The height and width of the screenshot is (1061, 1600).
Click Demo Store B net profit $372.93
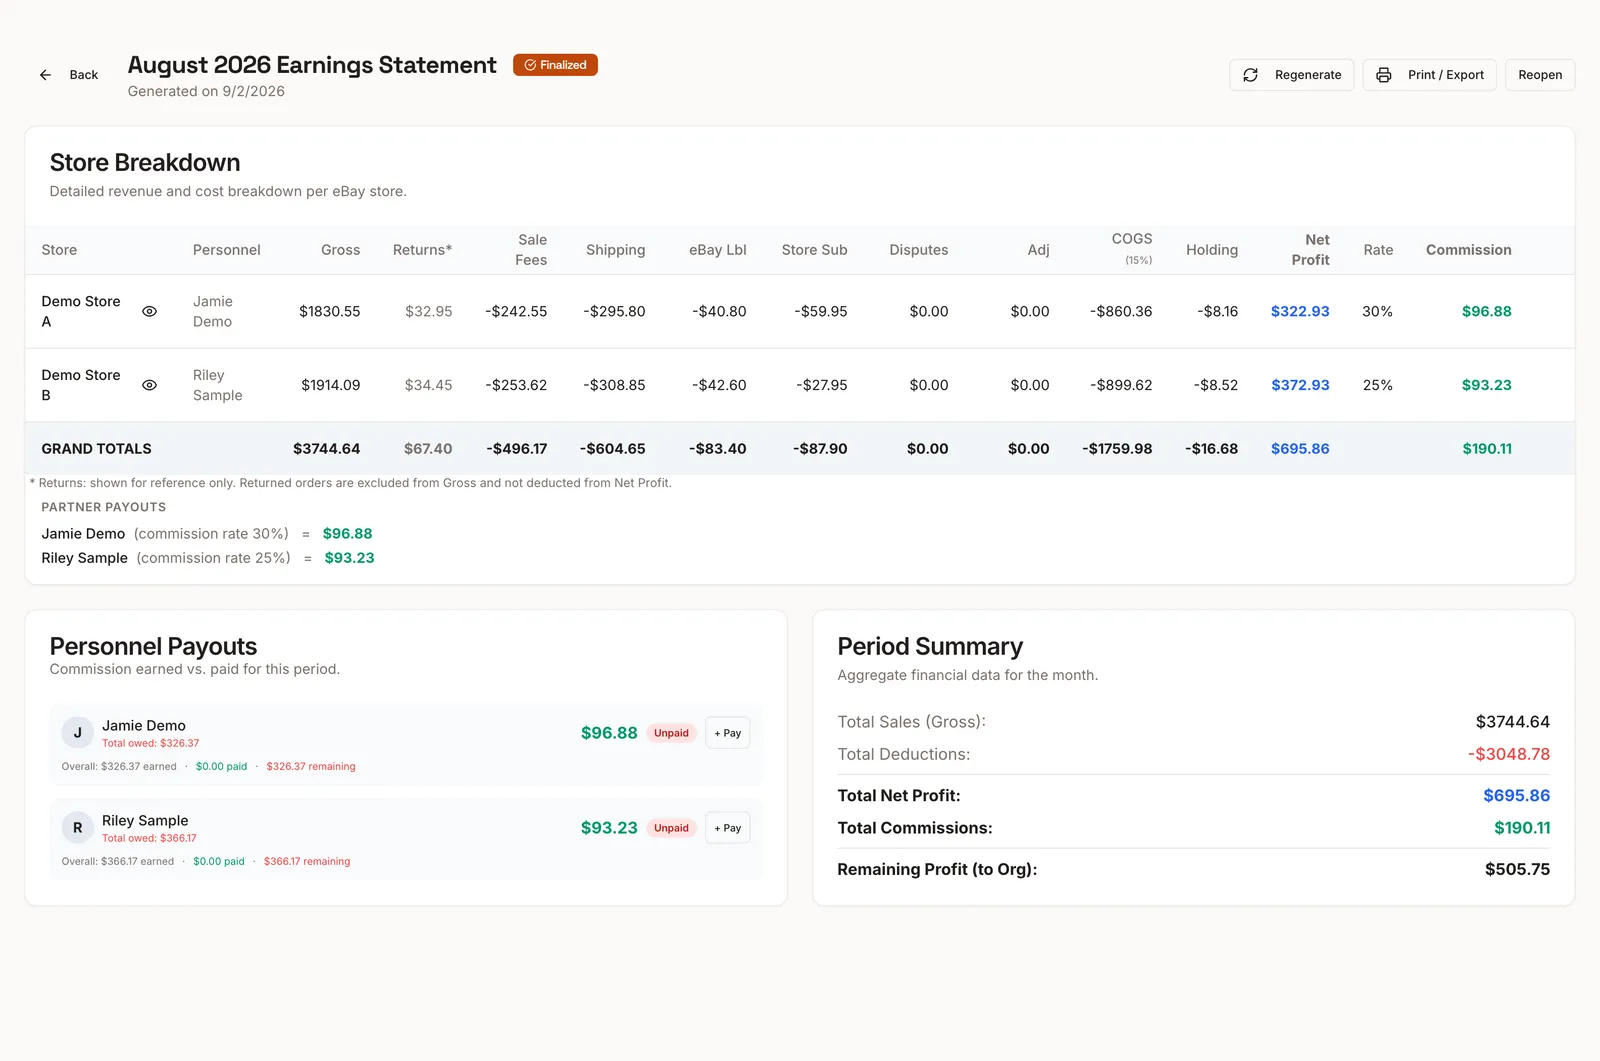1300,385
